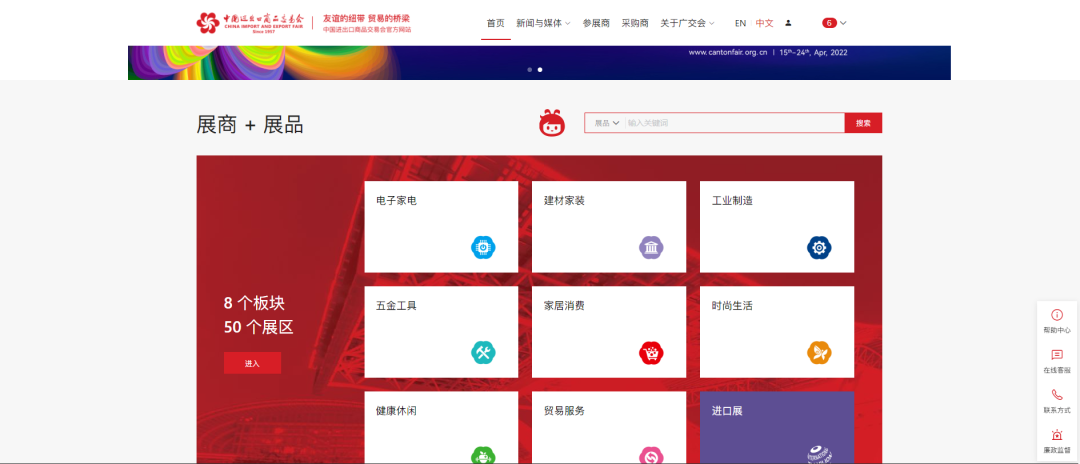The image size is (1080, 464).
Task: Click the 五金工具 tools icon
Action: [483, 352]
